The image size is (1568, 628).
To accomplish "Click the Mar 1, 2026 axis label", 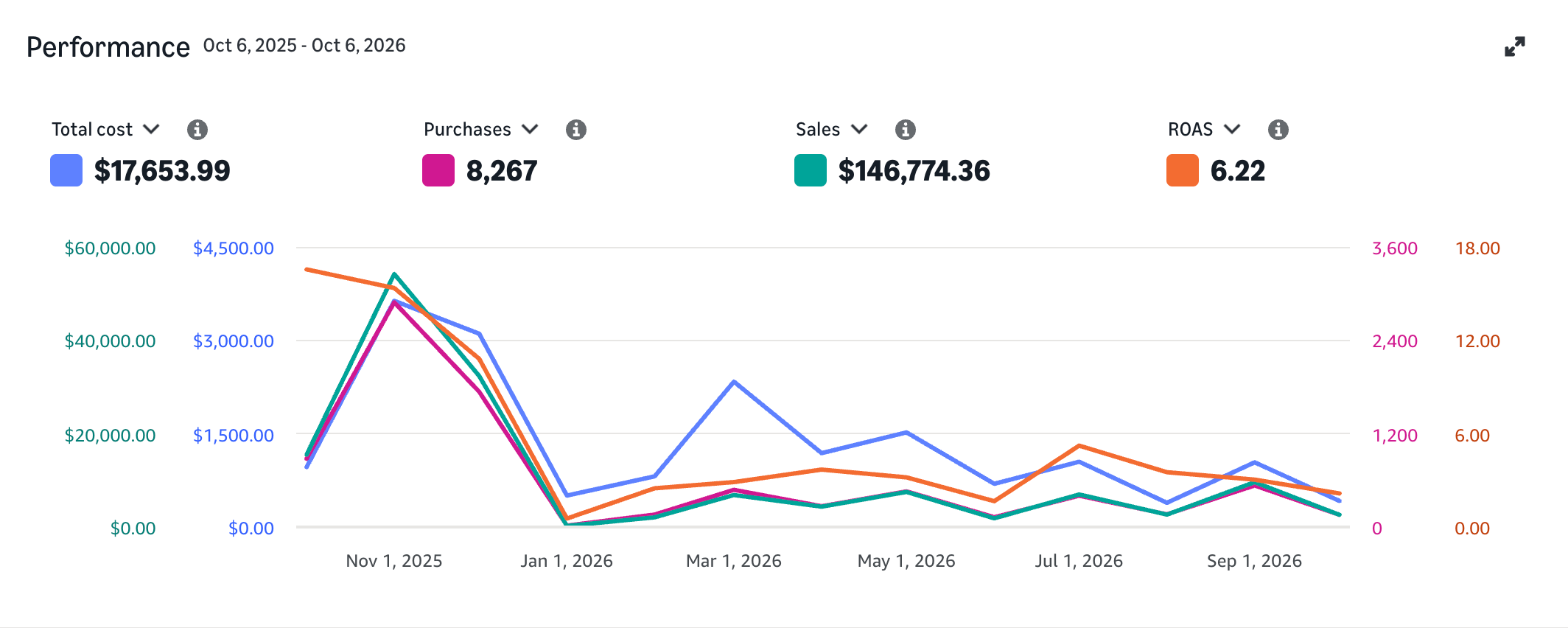I will 733,561.
